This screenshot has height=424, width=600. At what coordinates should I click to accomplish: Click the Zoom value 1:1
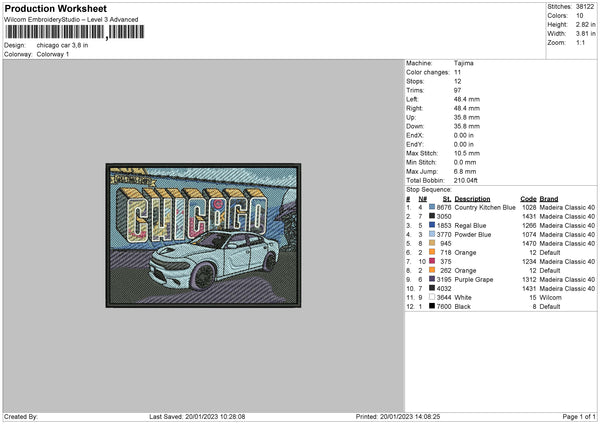(x=580, y=42)
